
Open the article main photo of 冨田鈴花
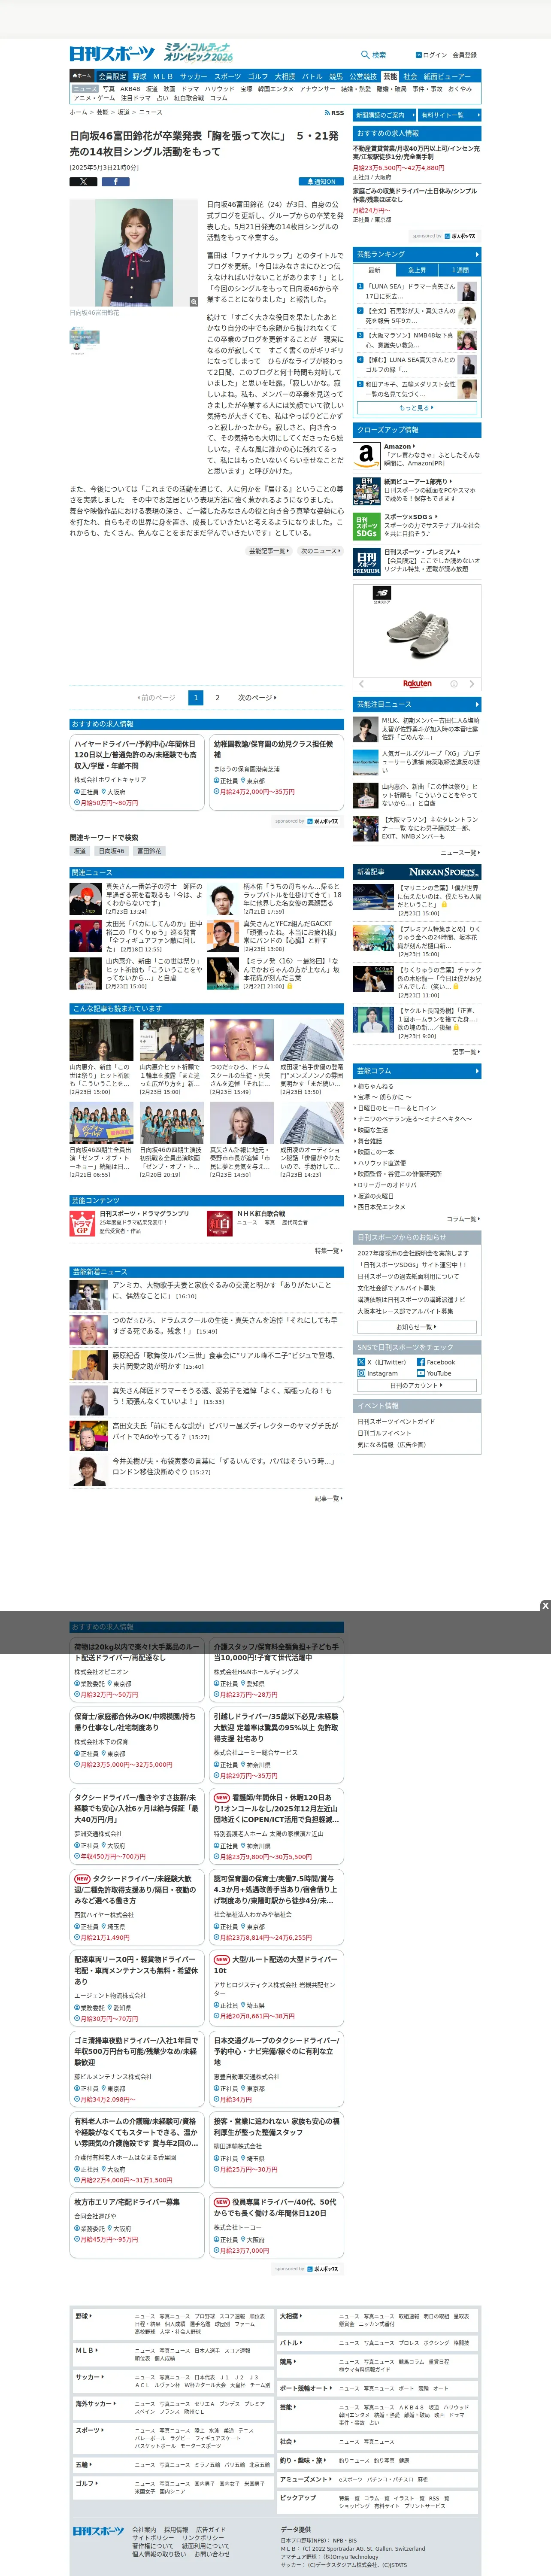(x=134, y=253)
